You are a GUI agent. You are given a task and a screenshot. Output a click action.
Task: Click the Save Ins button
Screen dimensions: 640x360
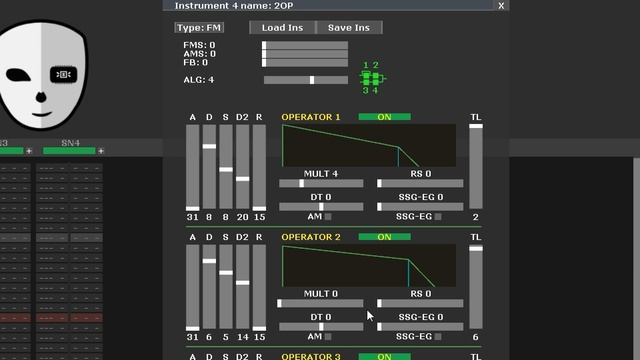point(349,27)
